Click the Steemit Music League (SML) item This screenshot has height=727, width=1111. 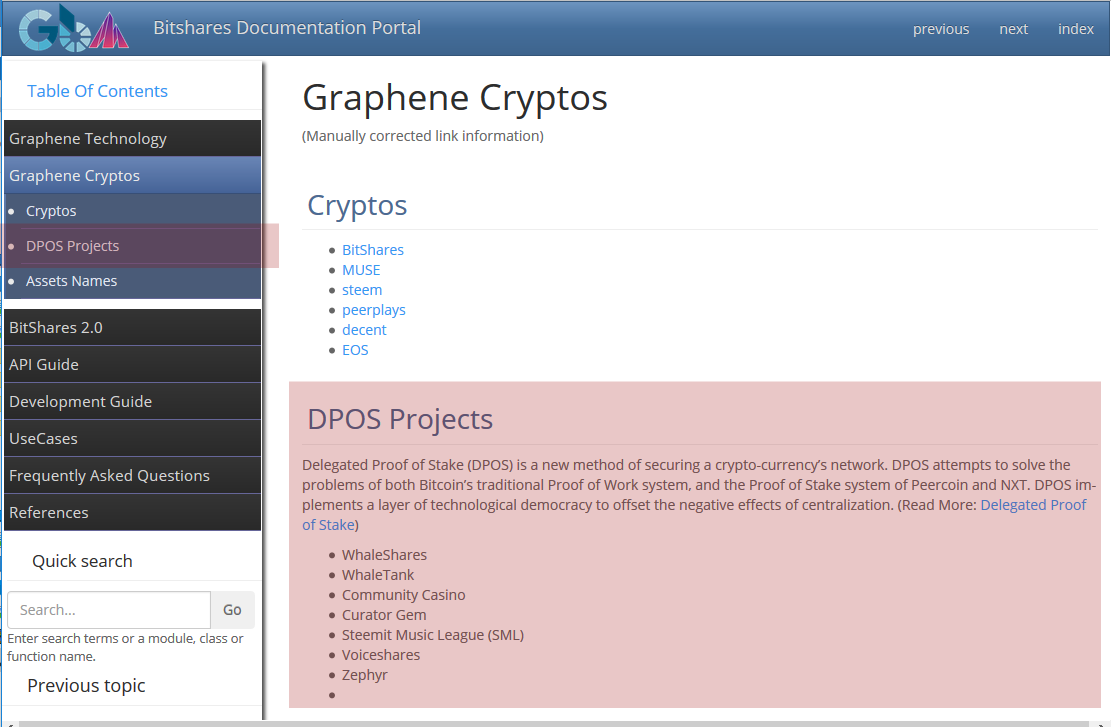click(x=433, y=635)
